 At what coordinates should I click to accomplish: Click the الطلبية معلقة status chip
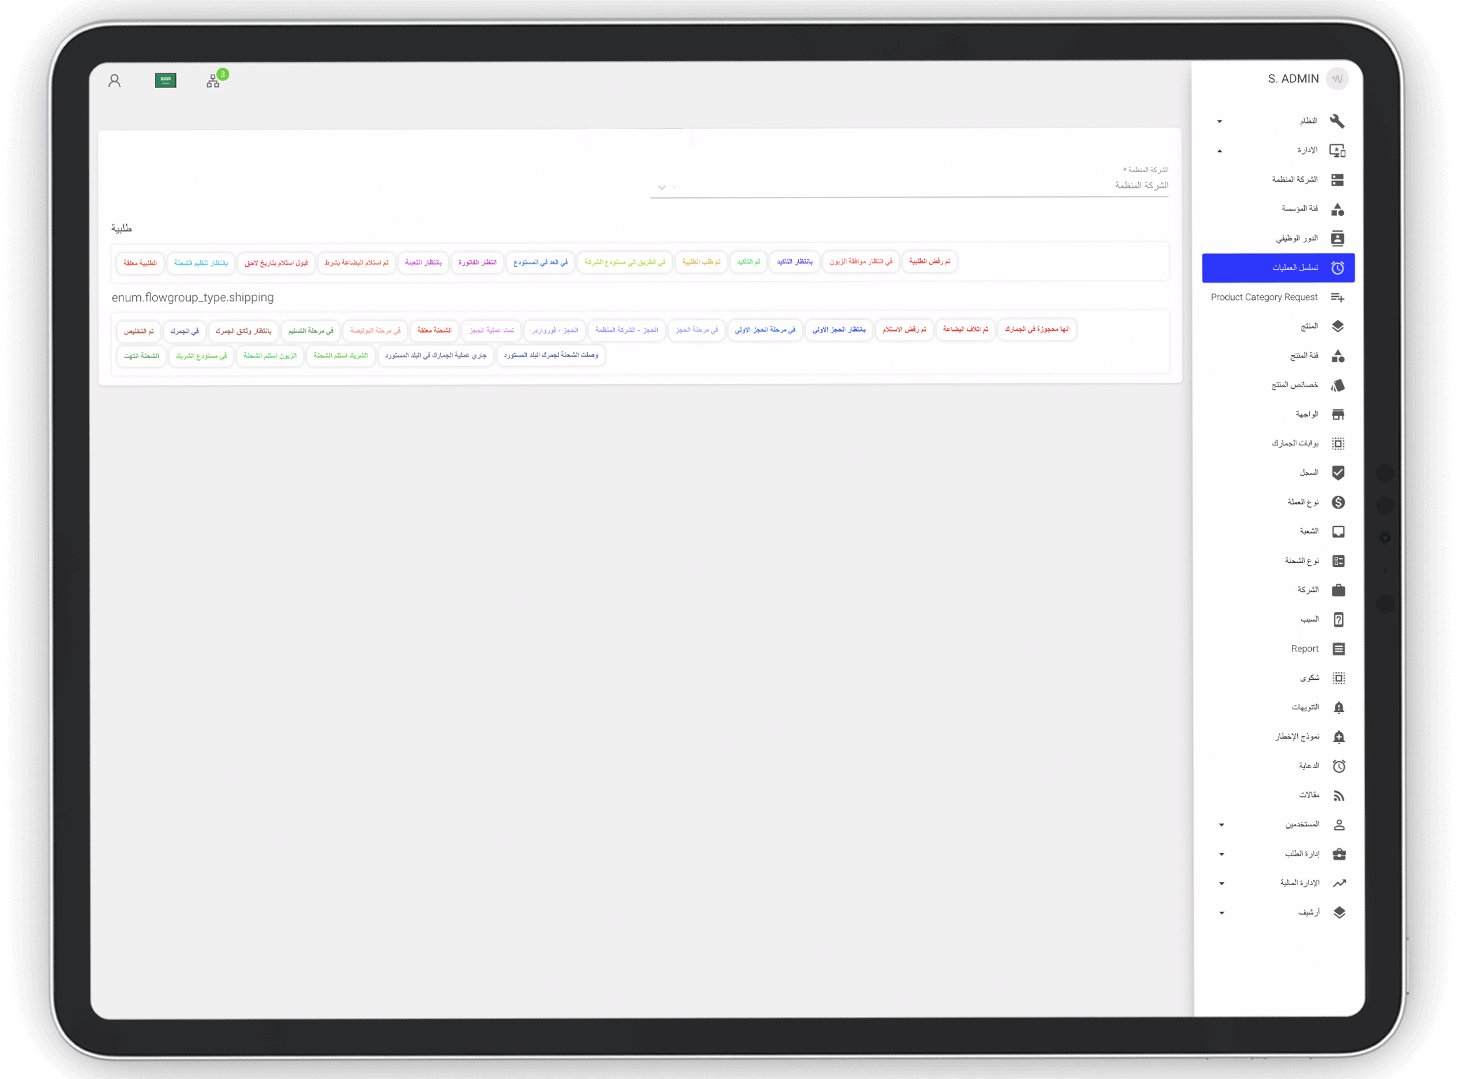coord(140,263)
